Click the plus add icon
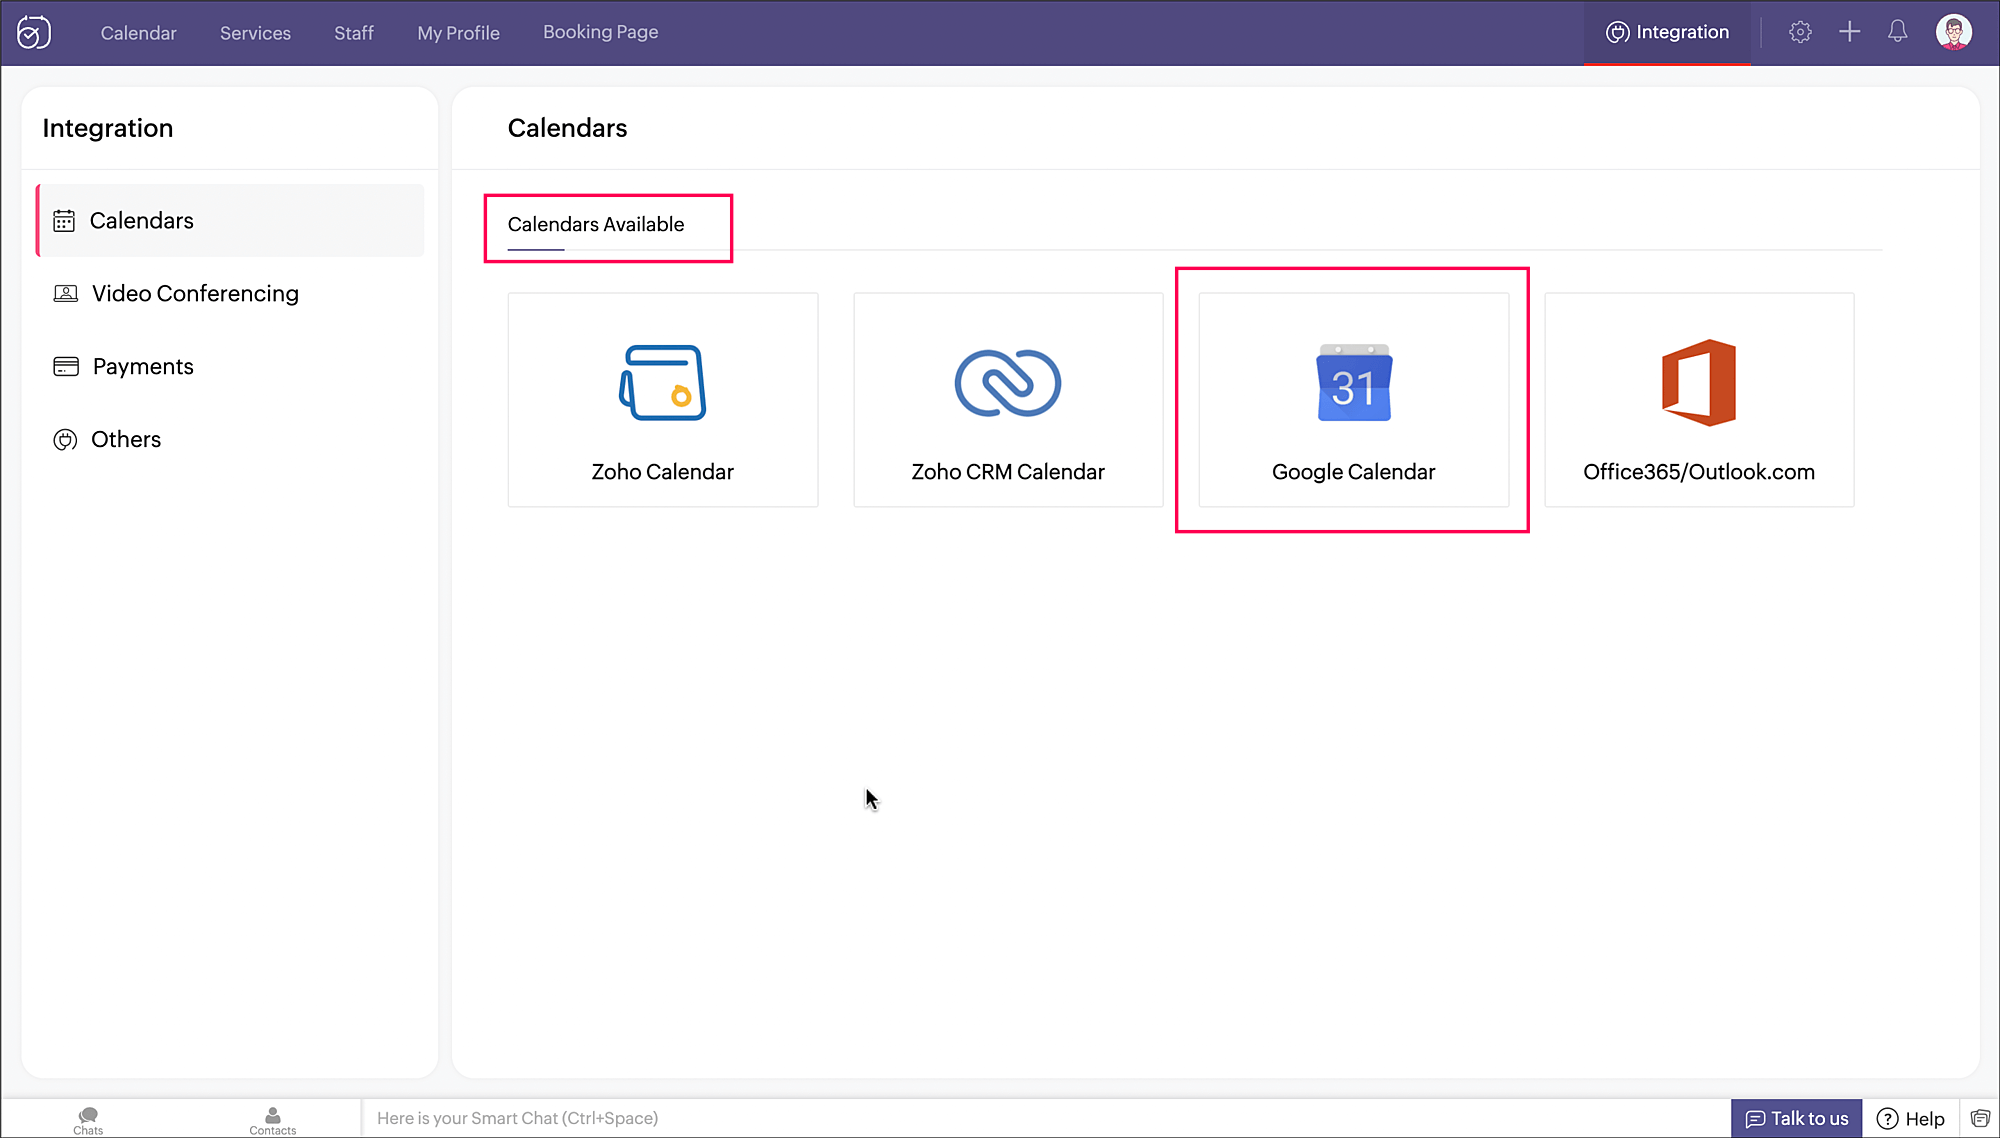Viewport: 2000px width, 1138px height. (1849, 32)
